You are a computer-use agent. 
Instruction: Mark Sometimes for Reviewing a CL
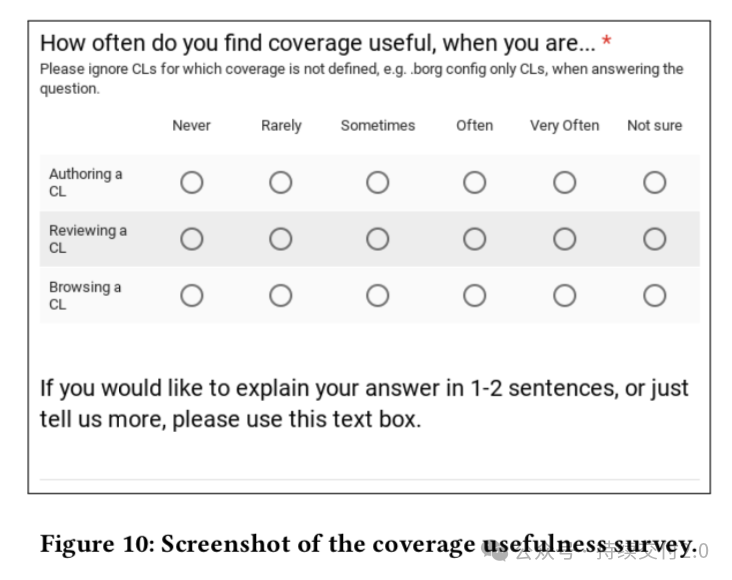(378, 239)
